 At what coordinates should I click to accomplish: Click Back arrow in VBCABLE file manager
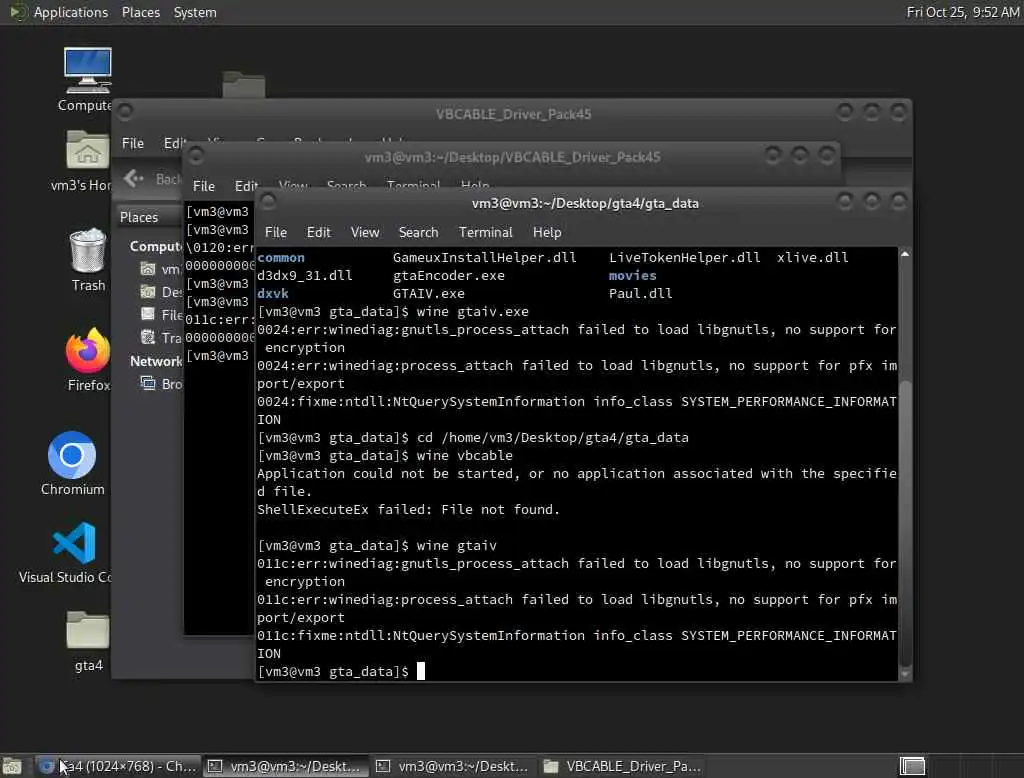(134, 178)
